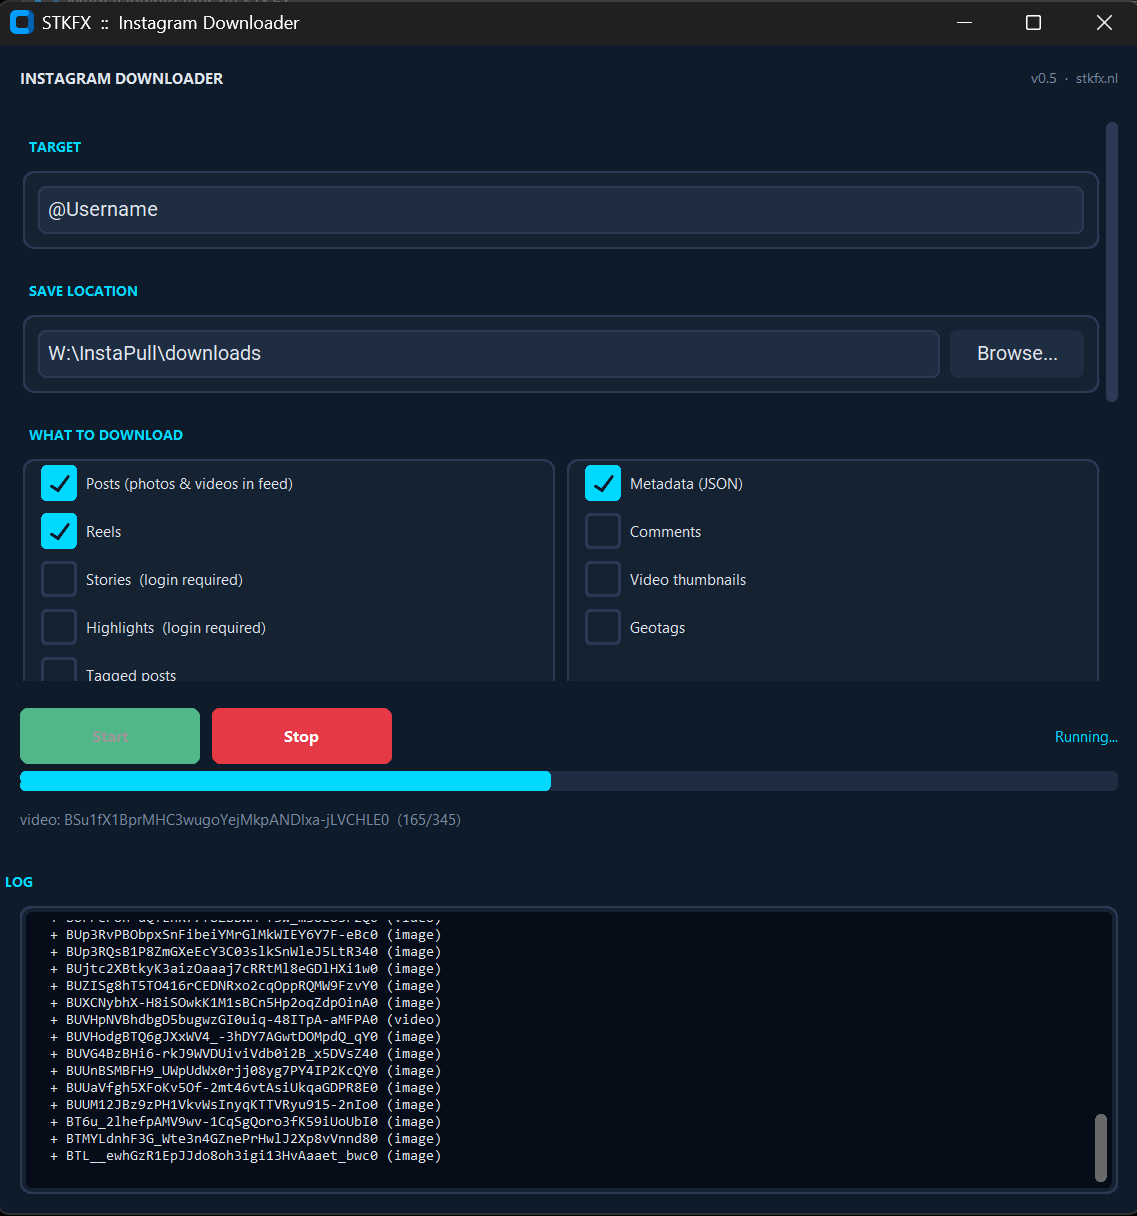Select log row BUjtc2XBtkyK3aizOaaaj7cRRtMl8eGDlHXi1w0
The image size is (1137, 1216).
[x=246, y=968]
